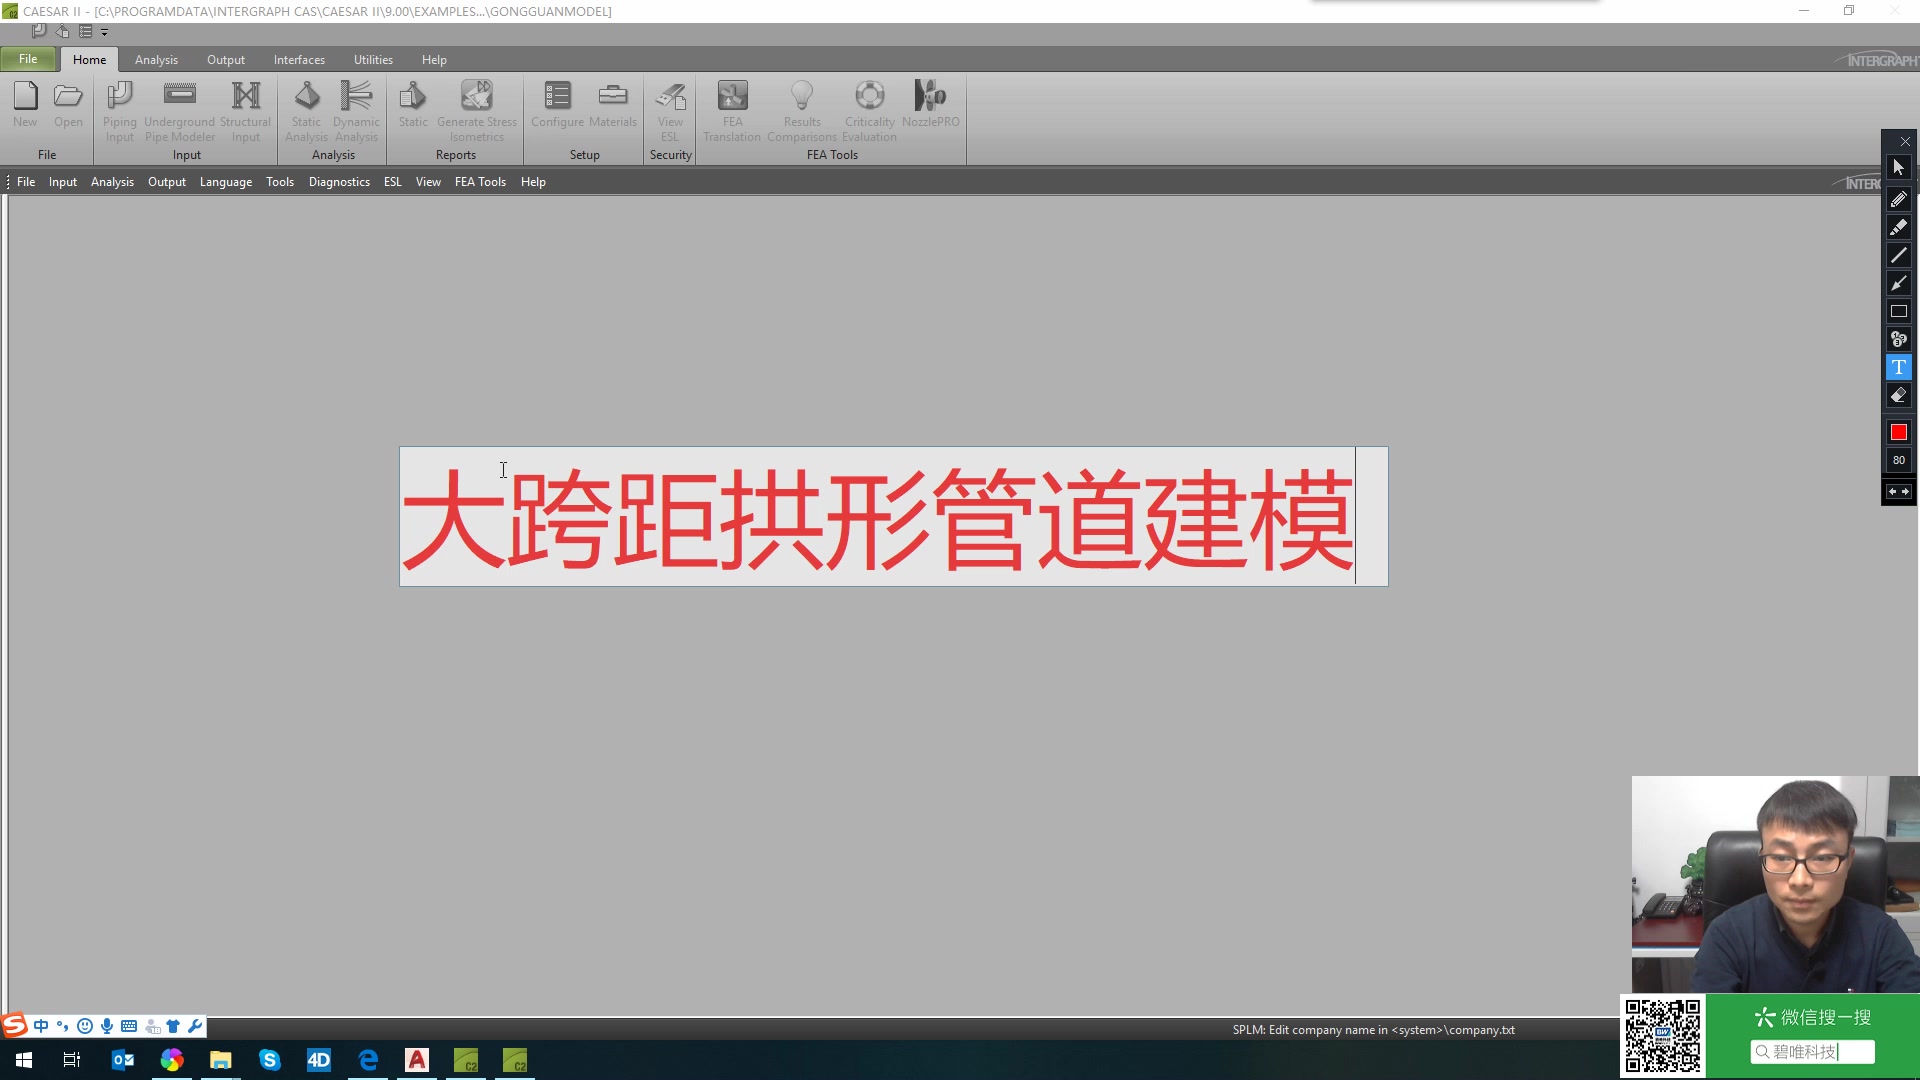Expand the annotation toolbar width arrows

pyautogui.click(x=1898, y=491)
